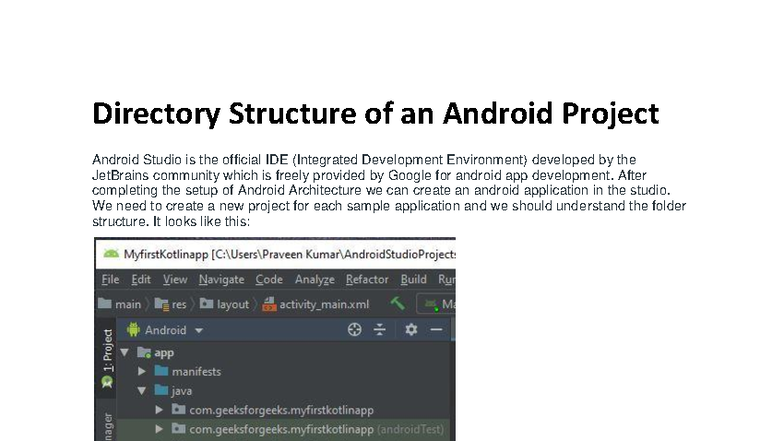Open the Code menu
Image resolution: width=784 pixels, height=441 pixels.
click(x=269, y=280)
